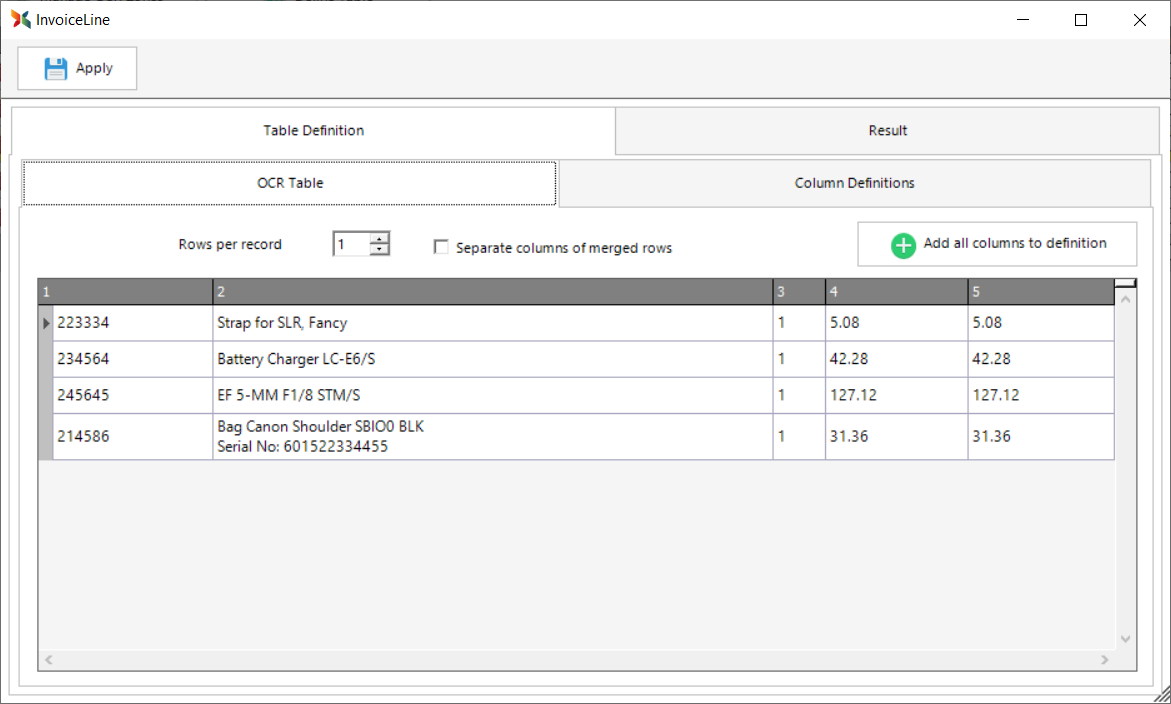Click column 4 header in table

[895, 292]
